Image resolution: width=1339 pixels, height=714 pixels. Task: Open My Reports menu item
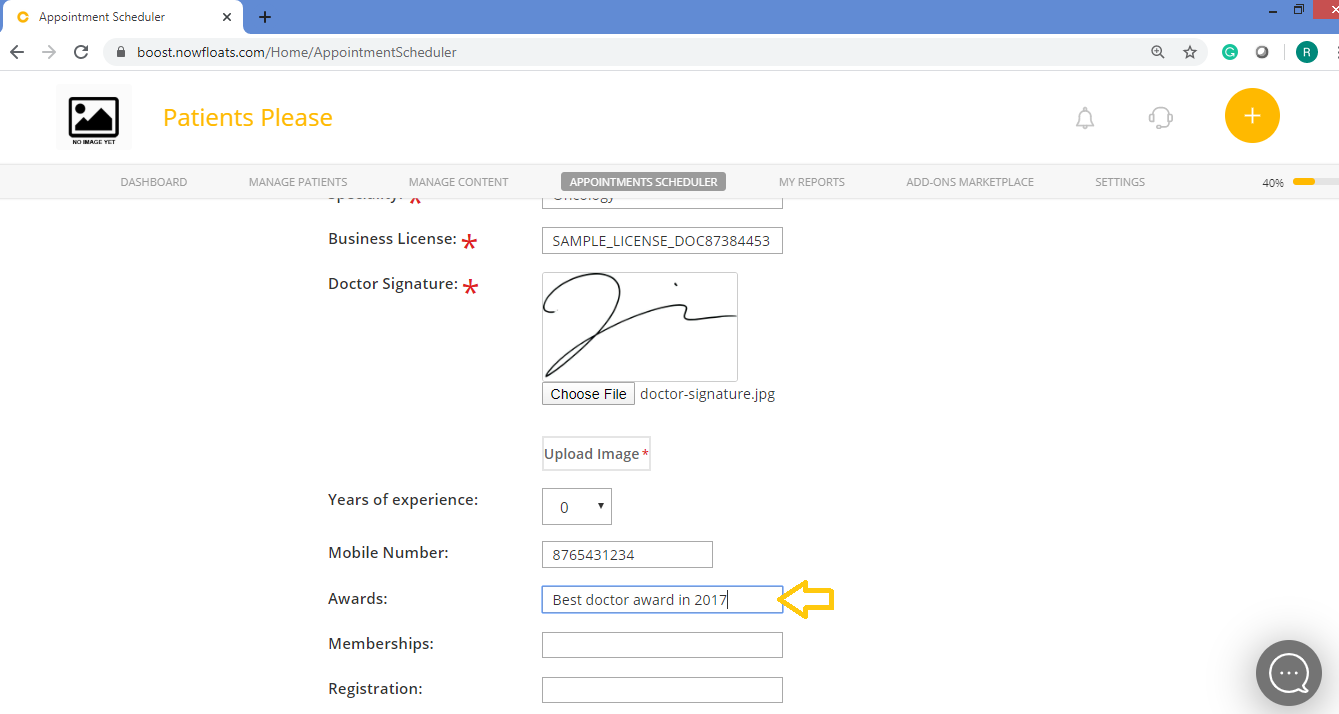pyautogui.click(x=812, y=182)
